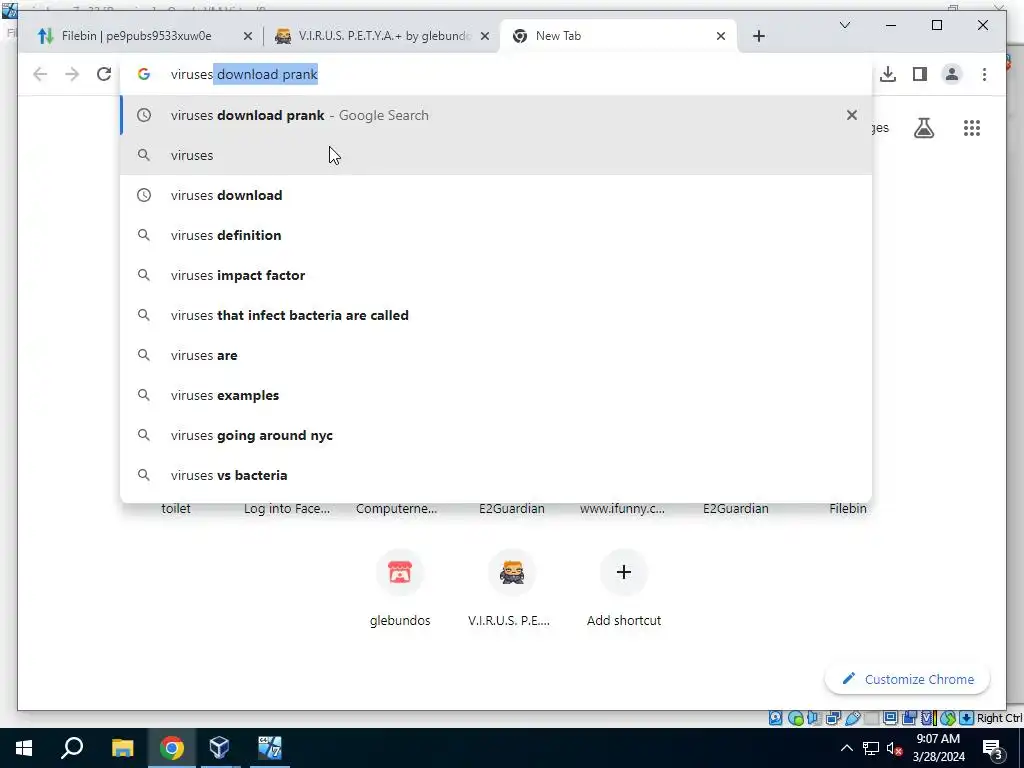Open the www.ifunny.c... shortcut
The width and height of the screenshot is (1024, 768).
click(x=622, y=508)
